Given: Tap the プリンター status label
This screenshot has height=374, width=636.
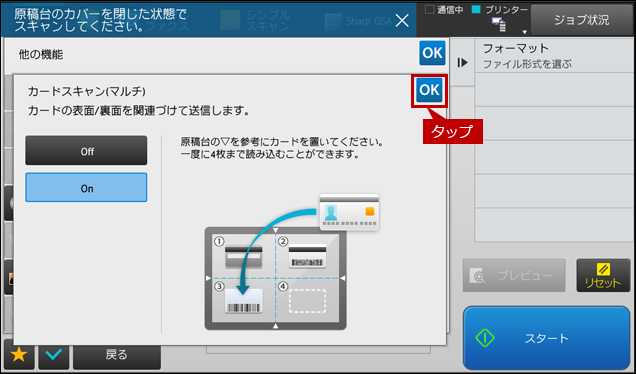Looking at the screenshot, I should click(507, 10).
